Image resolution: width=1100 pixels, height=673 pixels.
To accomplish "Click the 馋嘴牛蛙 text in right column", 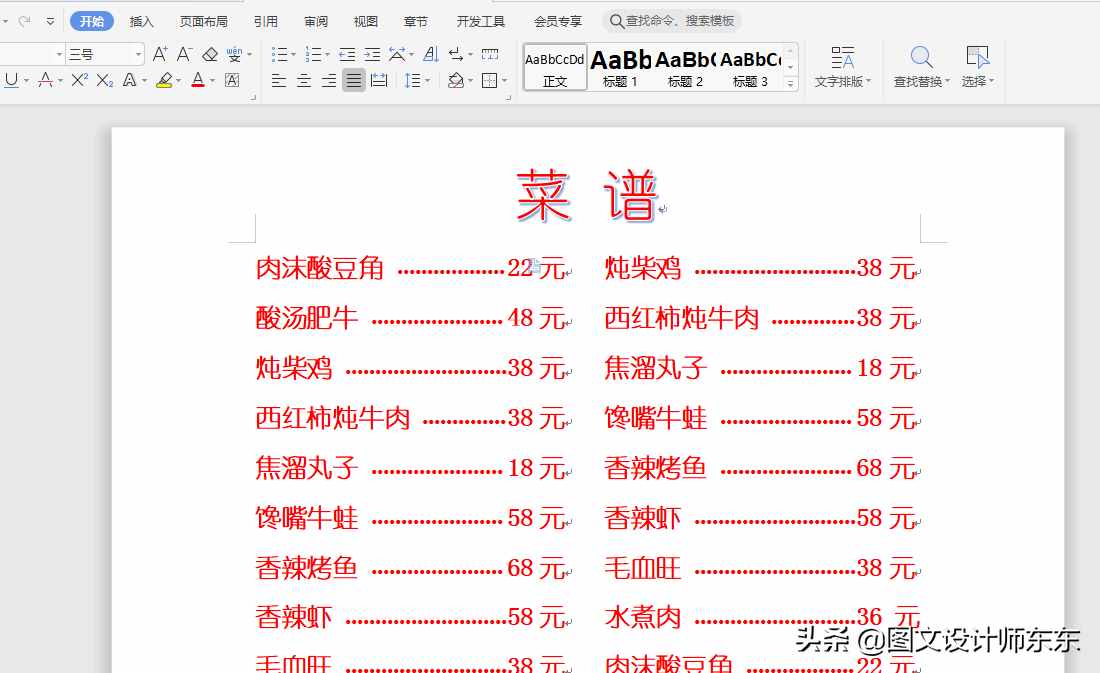I will coord(655,418).
